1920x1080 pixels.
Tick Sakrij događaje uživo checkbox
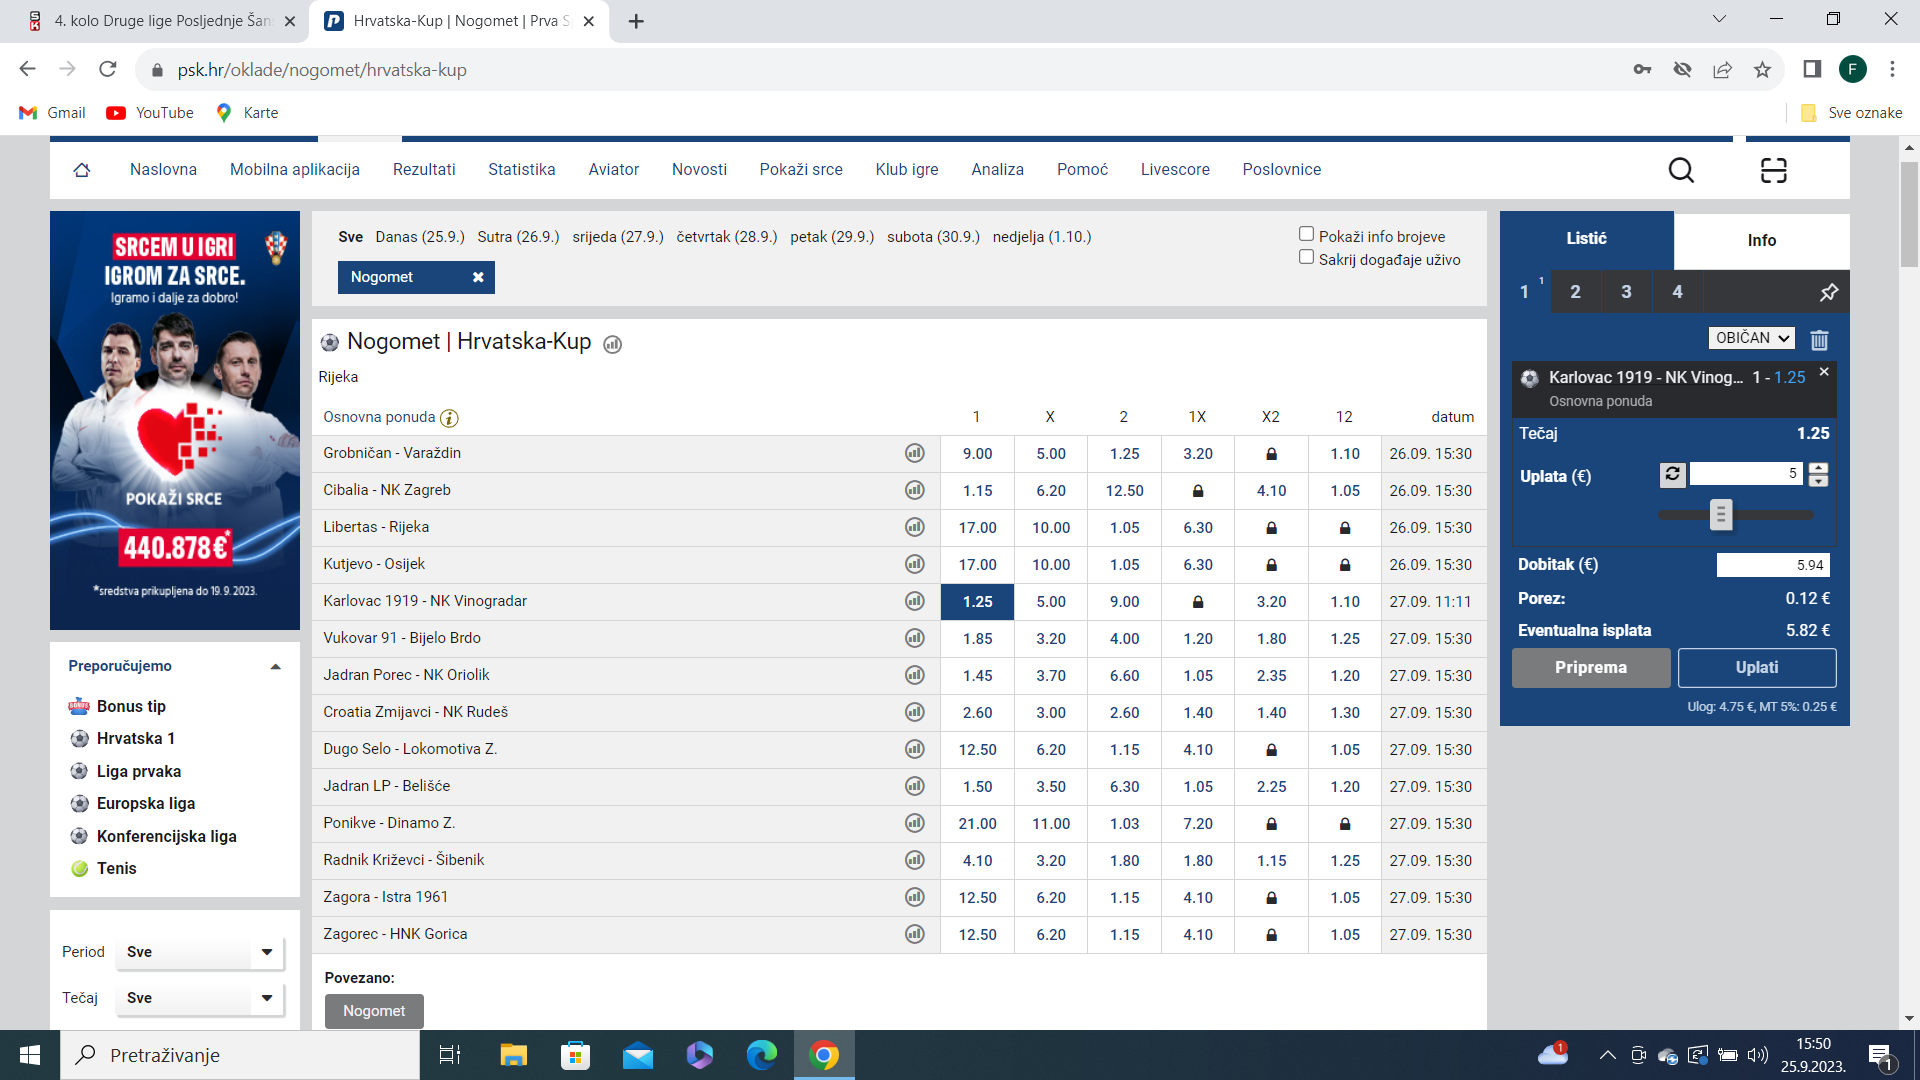pyautogui.click(x=1306, y=257)
